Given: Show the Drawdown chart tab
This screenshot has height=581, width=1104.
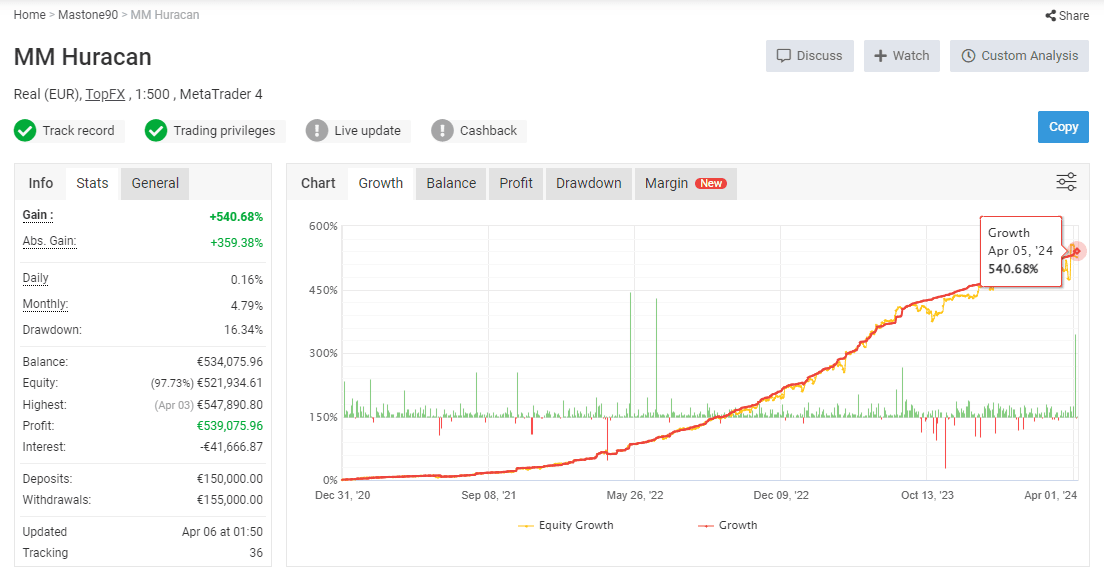Looking at the screenshot, I should pos(589,183).
